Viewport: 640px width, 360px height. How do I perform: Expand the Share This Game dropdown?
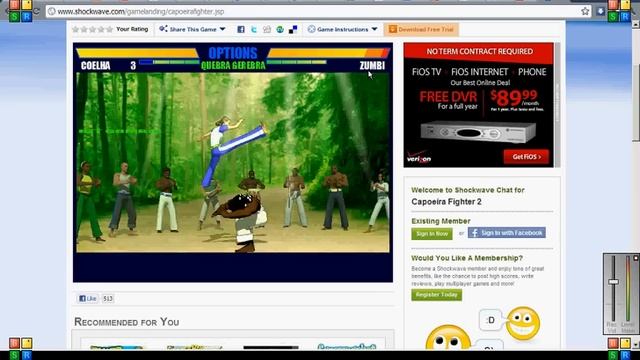222,29
